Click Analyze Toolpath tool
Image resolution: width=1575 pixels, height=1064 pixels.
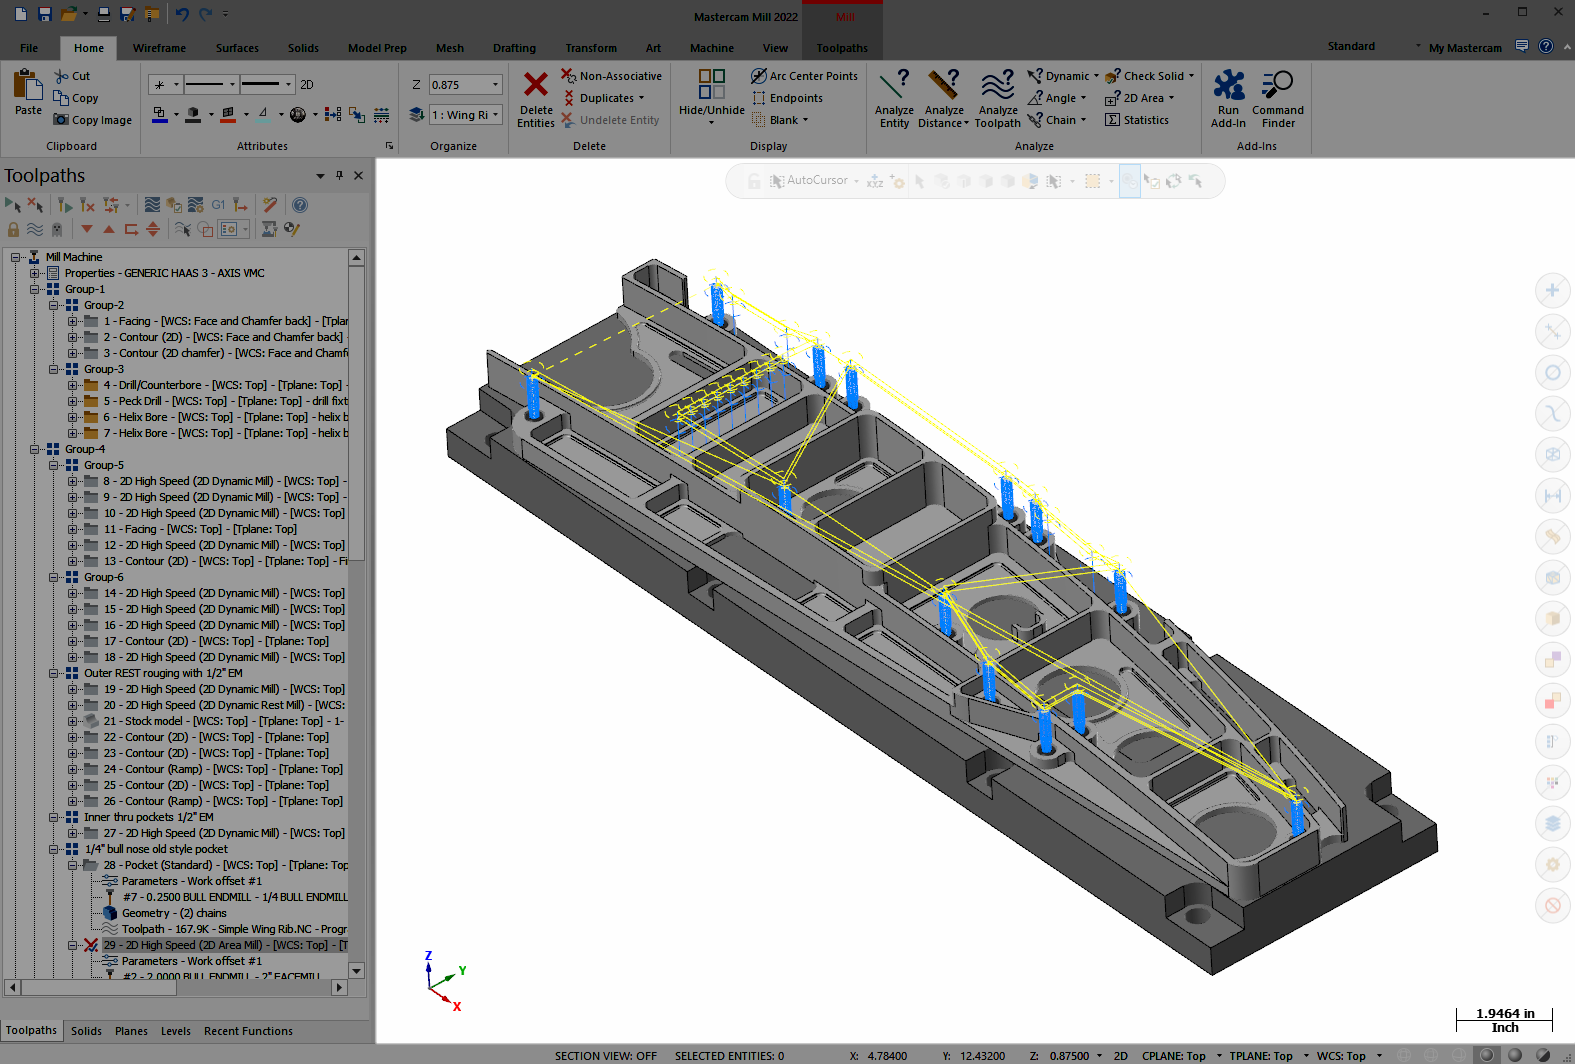pyautogui.click(x=998, y=98)
